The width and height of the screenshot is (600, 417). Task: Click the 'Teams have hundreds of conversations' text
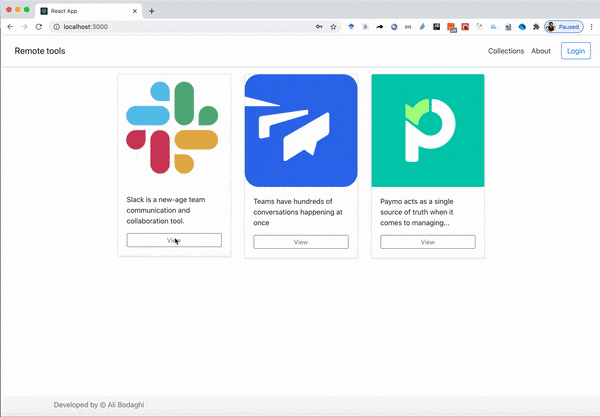(298, 212)
